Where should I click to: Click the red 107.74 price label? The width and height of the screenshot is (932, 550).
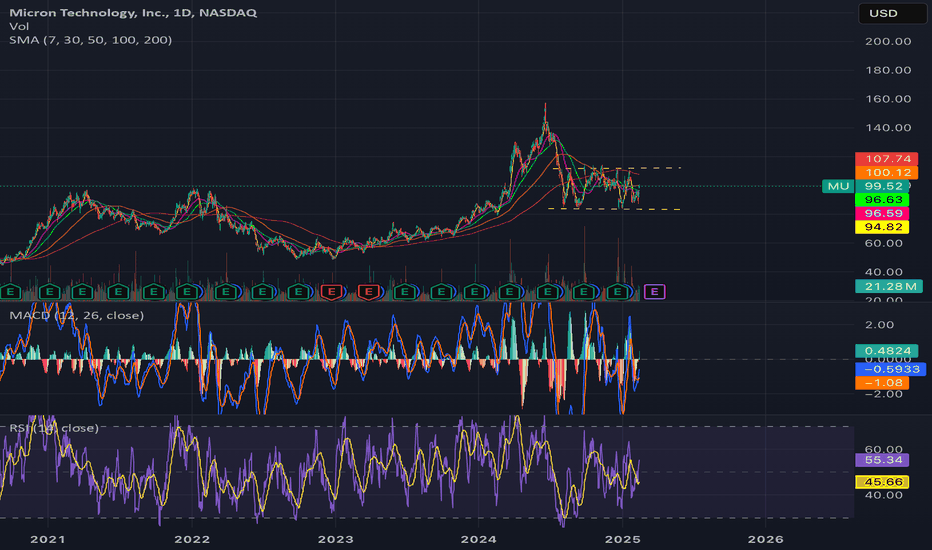(x=887, y=159)
